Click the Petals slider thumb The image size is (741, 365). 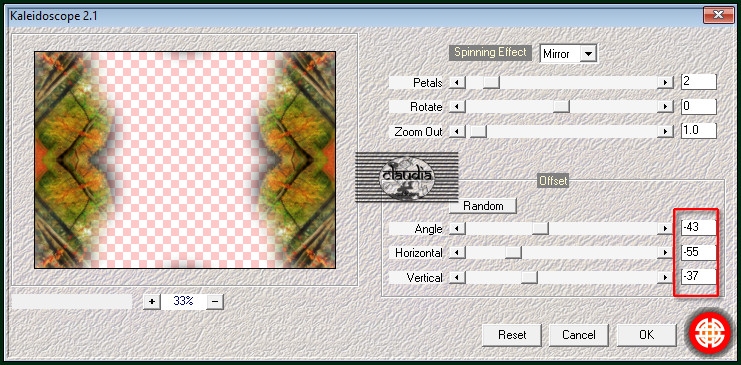coord(491,83)
